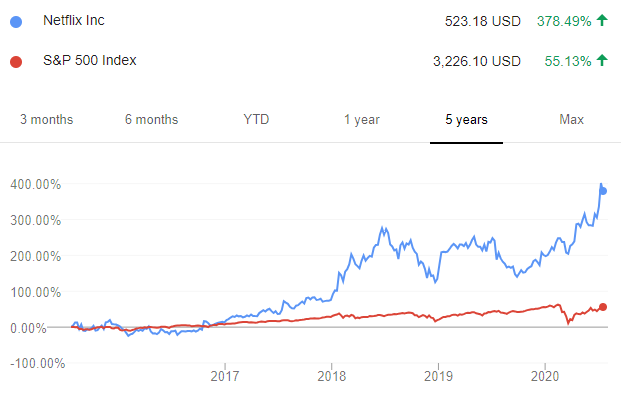Click the green up arrow beside 55.13%
Image resolution: width=621 pixels, height=403 pixels.
tap(602, 60)
